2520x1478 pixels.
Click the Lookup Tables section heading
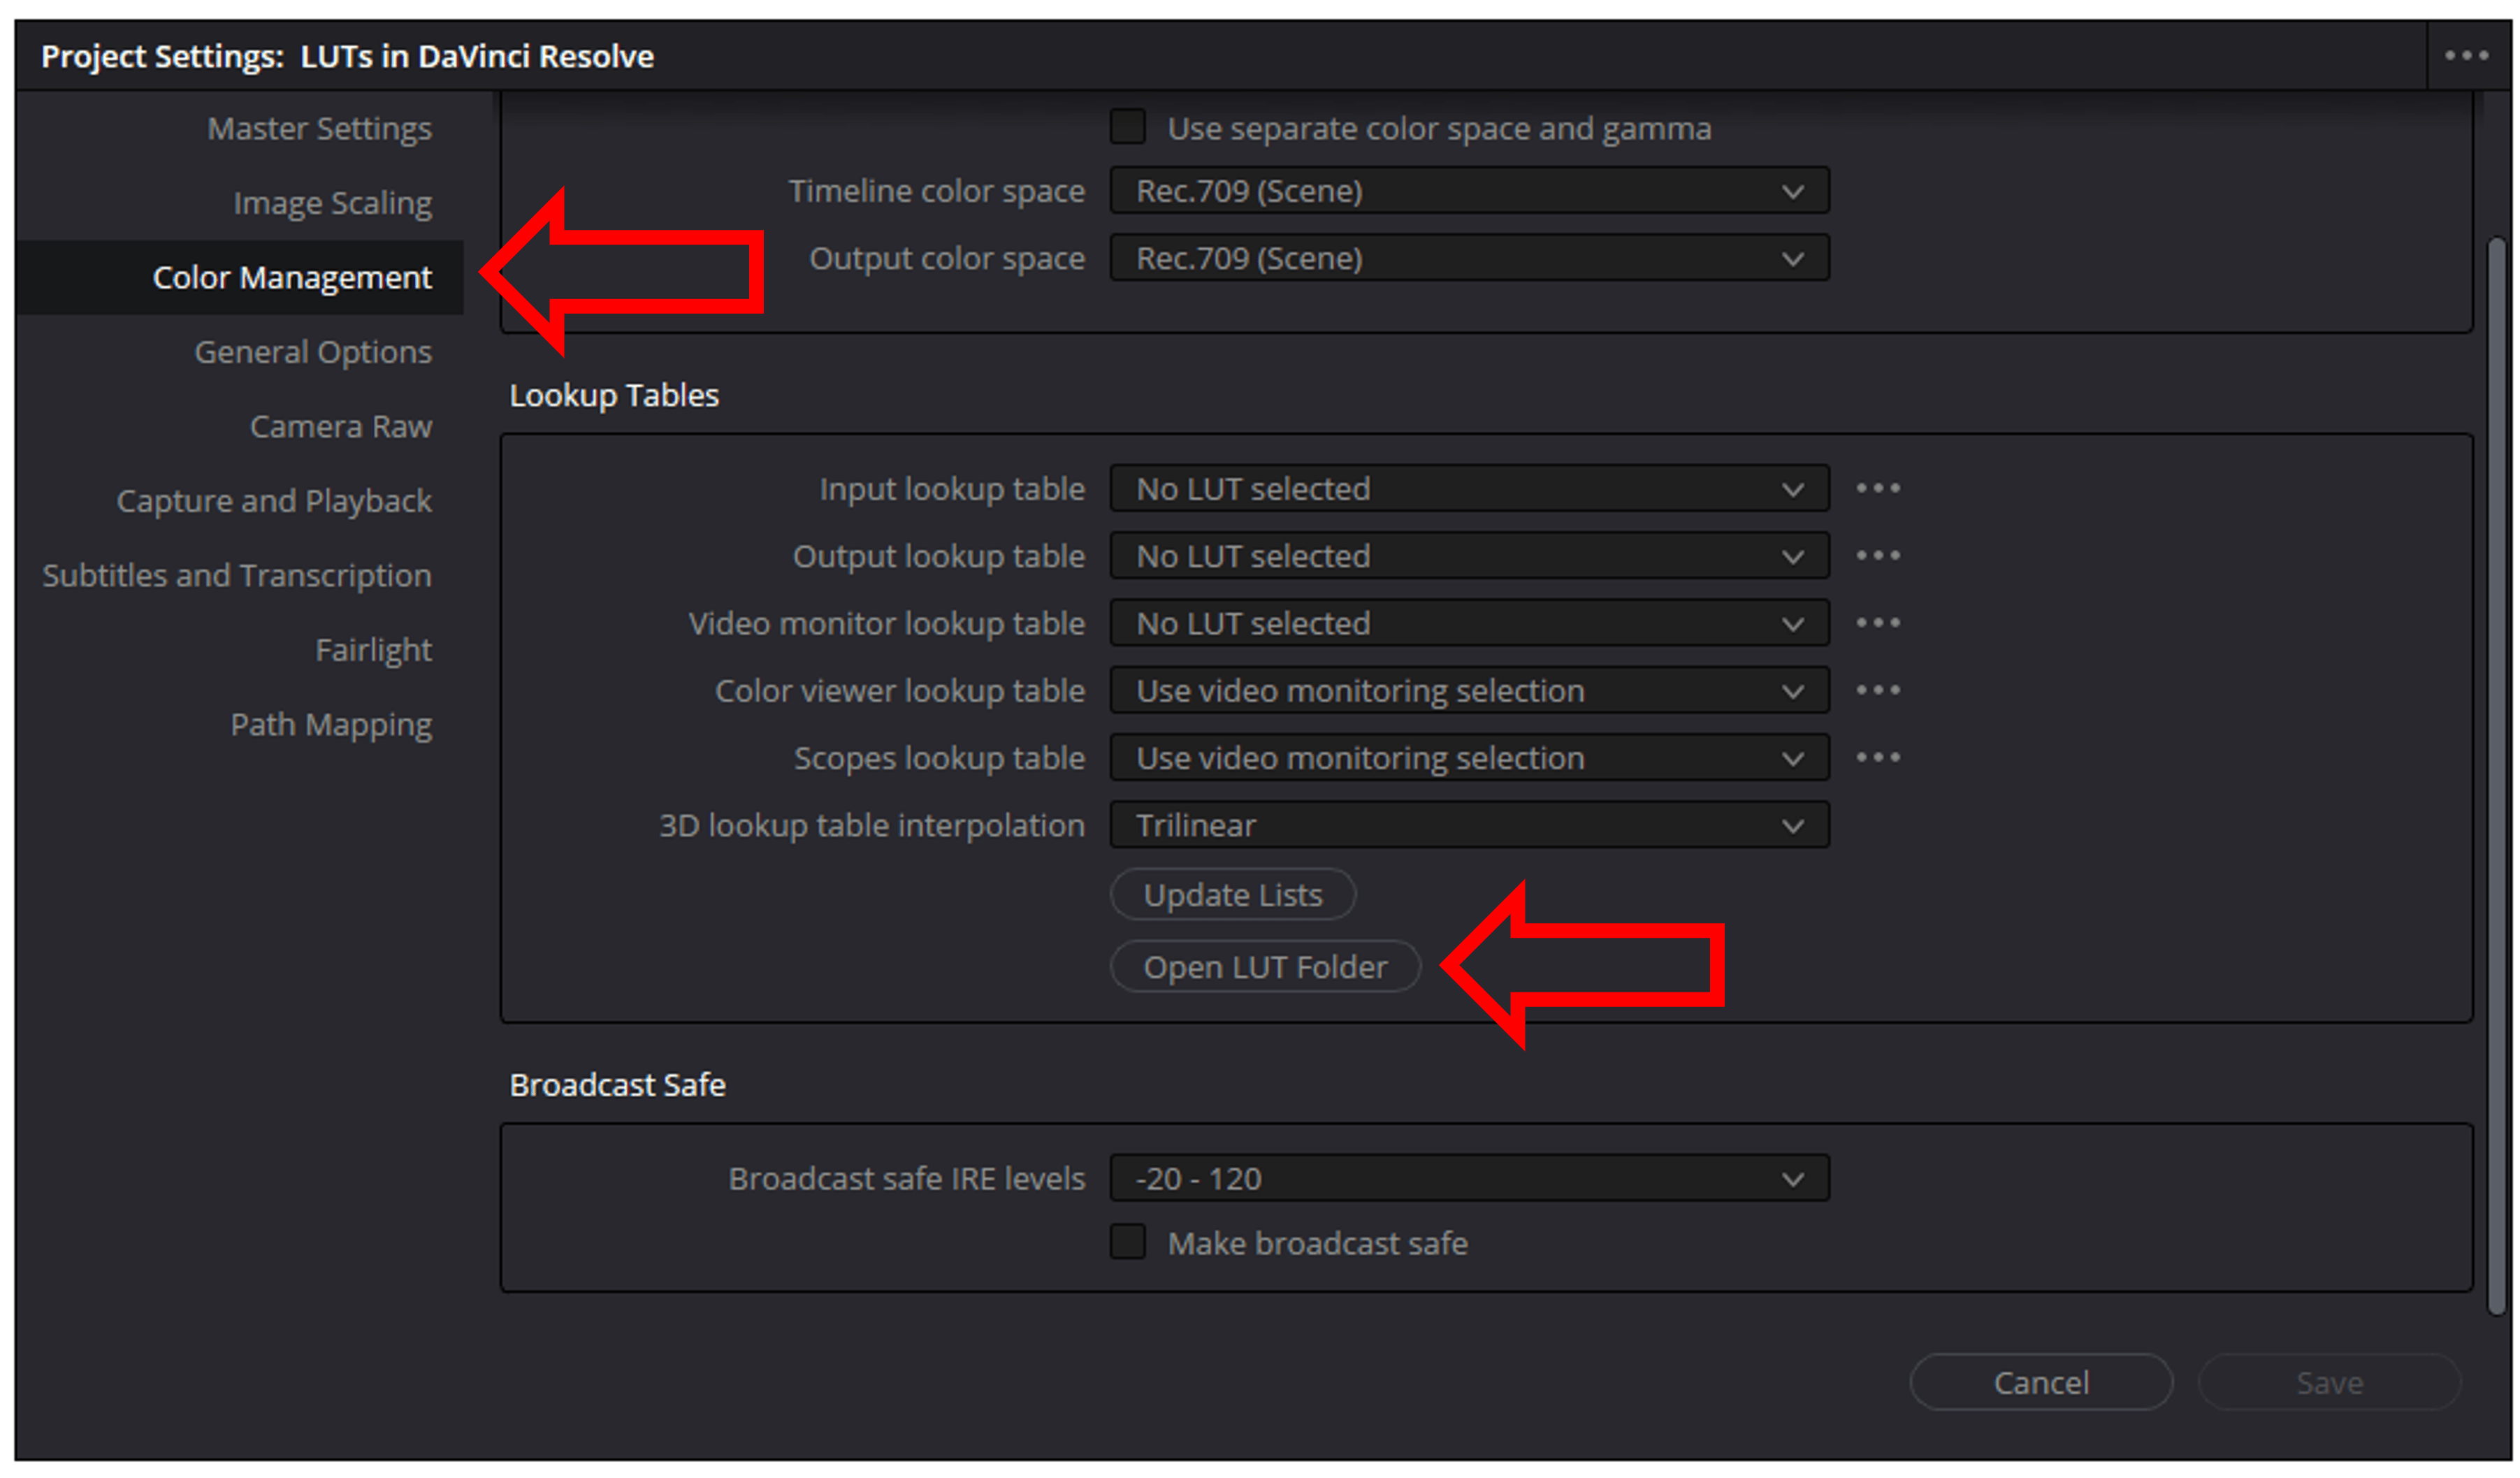tap(614, 395)
